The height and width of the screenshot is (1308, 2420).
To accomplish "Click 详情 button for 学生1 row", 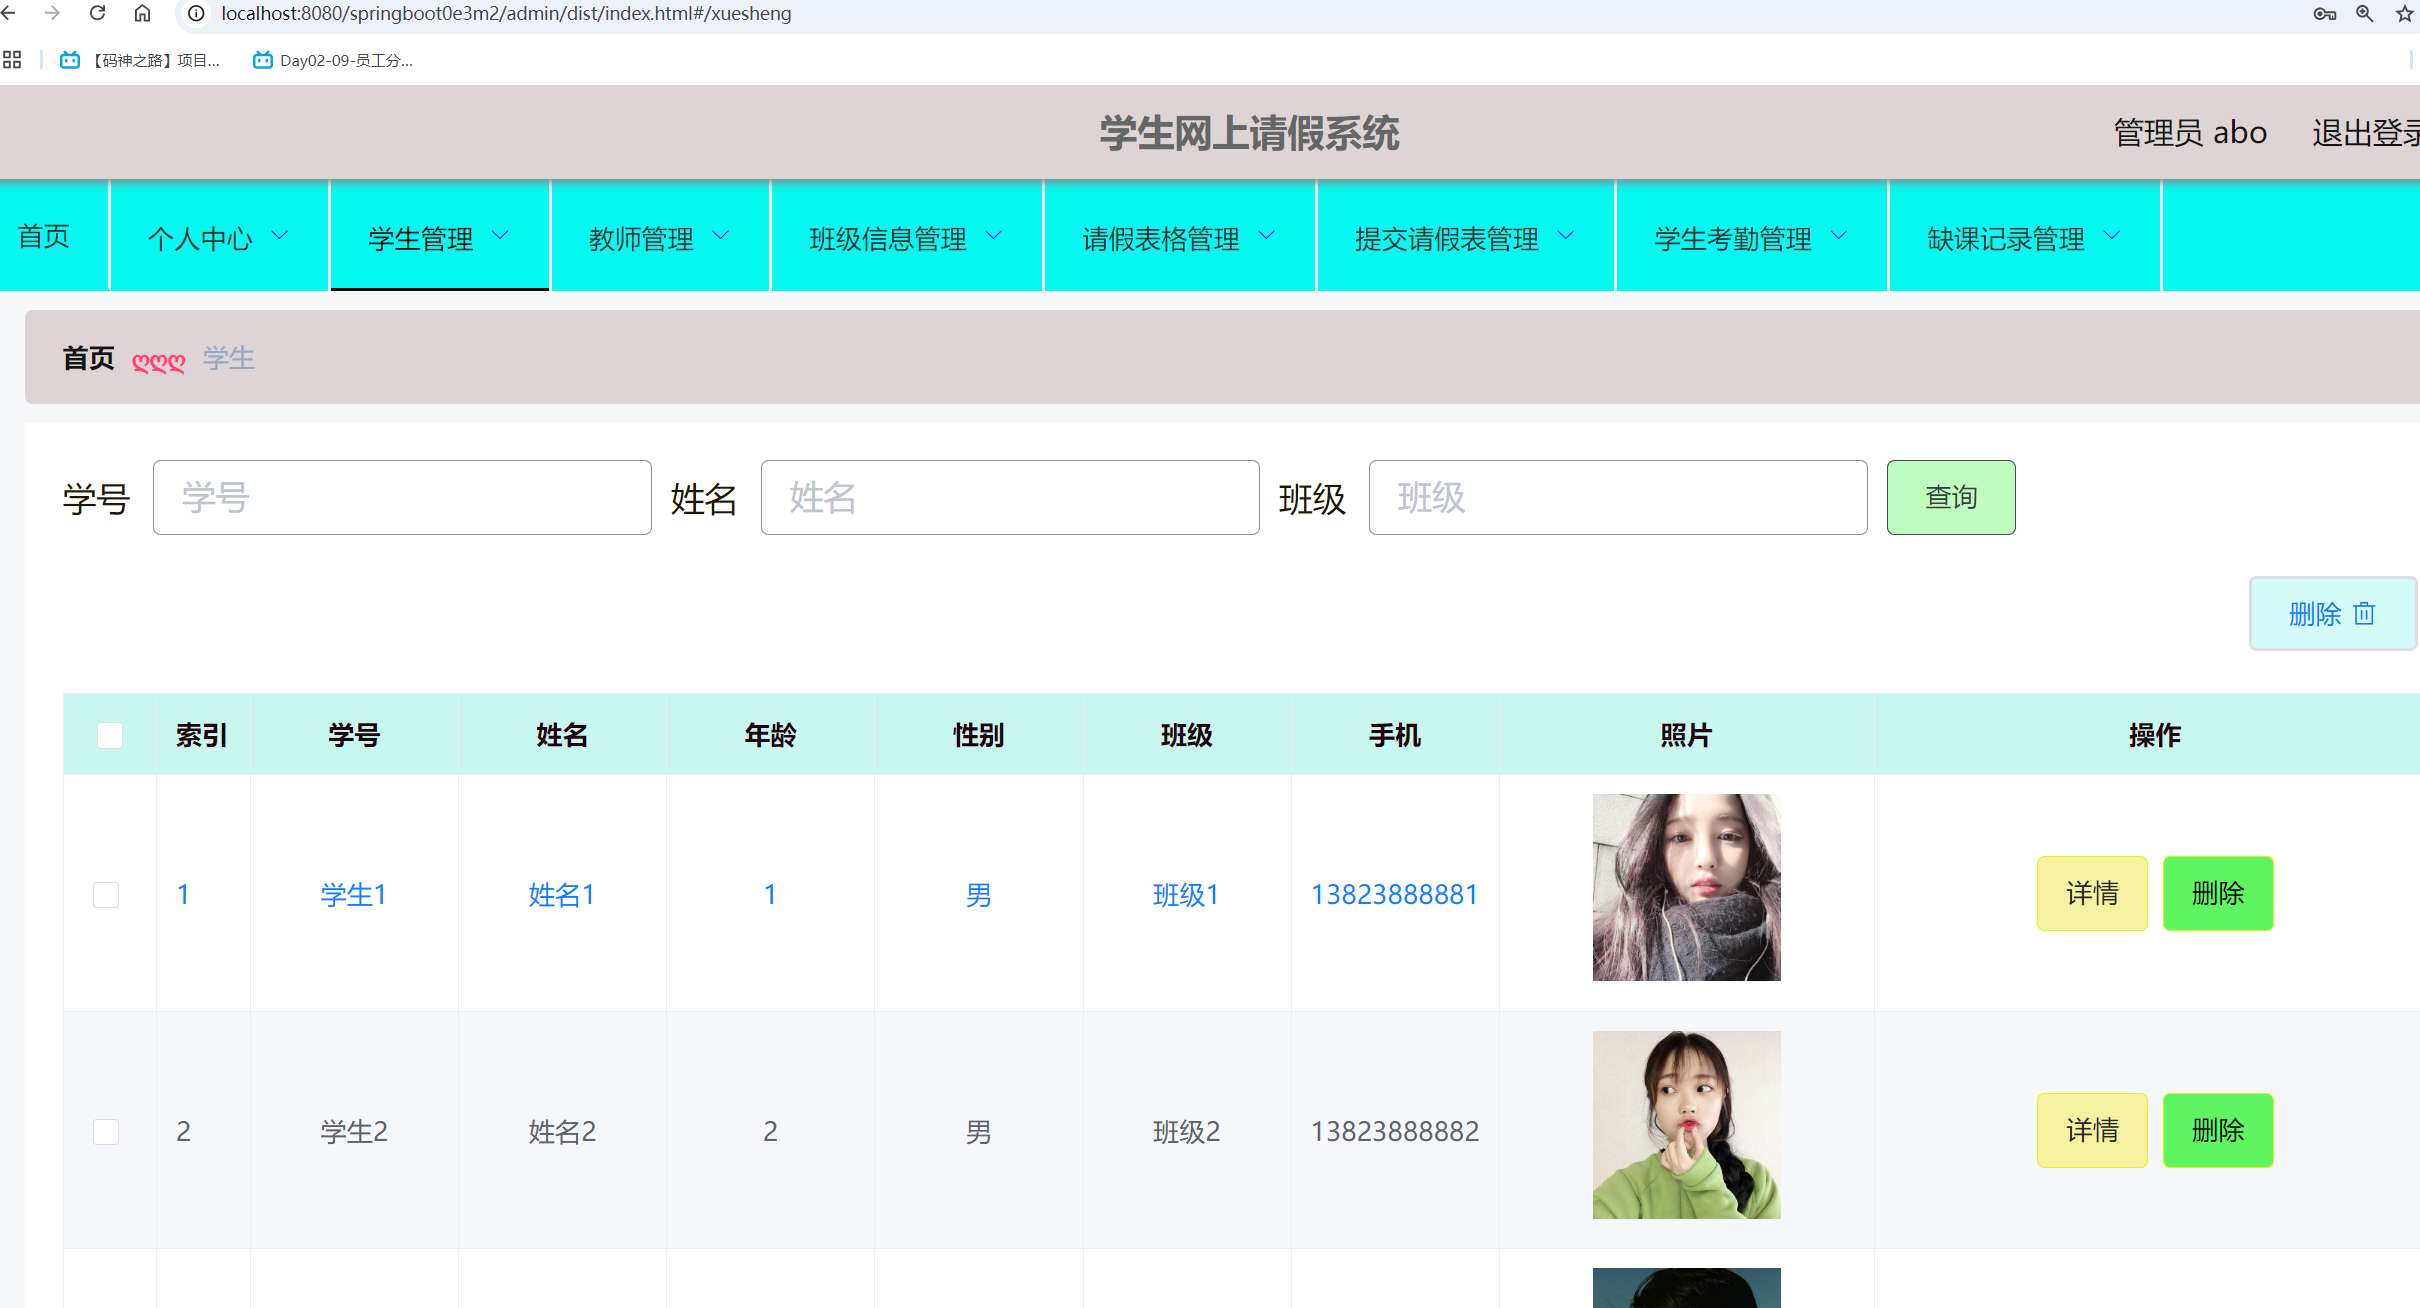I will coord(2091,893).
